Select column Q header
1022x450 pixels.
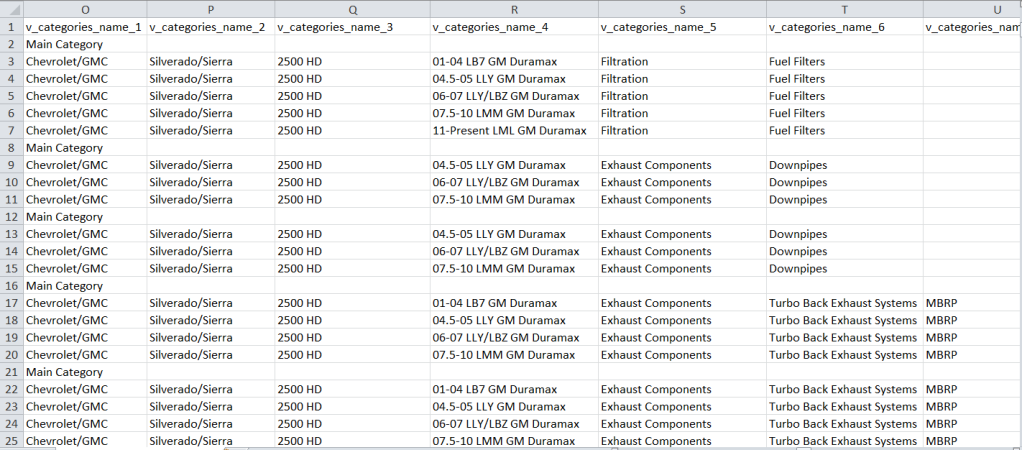[352, 9]
